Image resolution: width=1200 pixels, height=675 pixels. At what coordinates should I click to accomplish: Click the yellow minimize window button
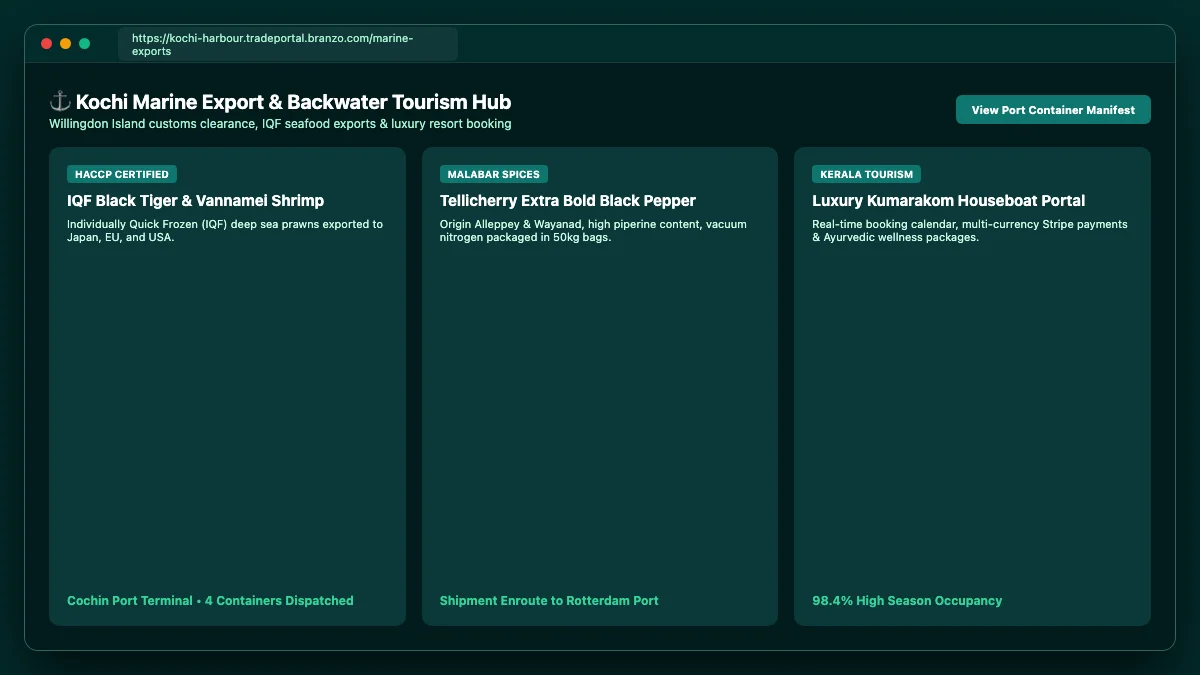click(65, 43)
